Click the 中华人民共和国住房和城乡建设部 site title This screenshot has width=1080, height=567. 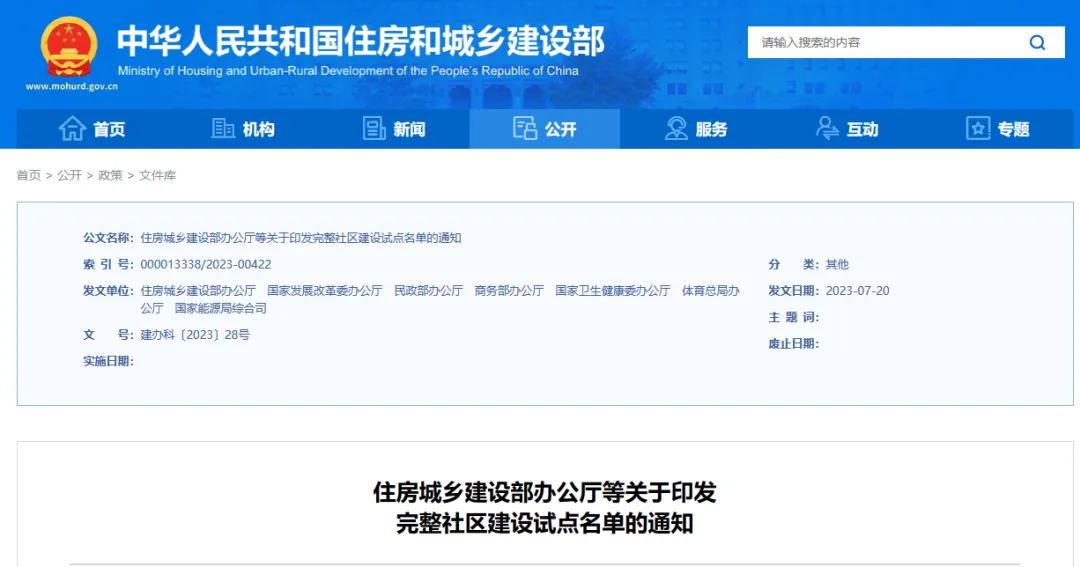[360, 41]
